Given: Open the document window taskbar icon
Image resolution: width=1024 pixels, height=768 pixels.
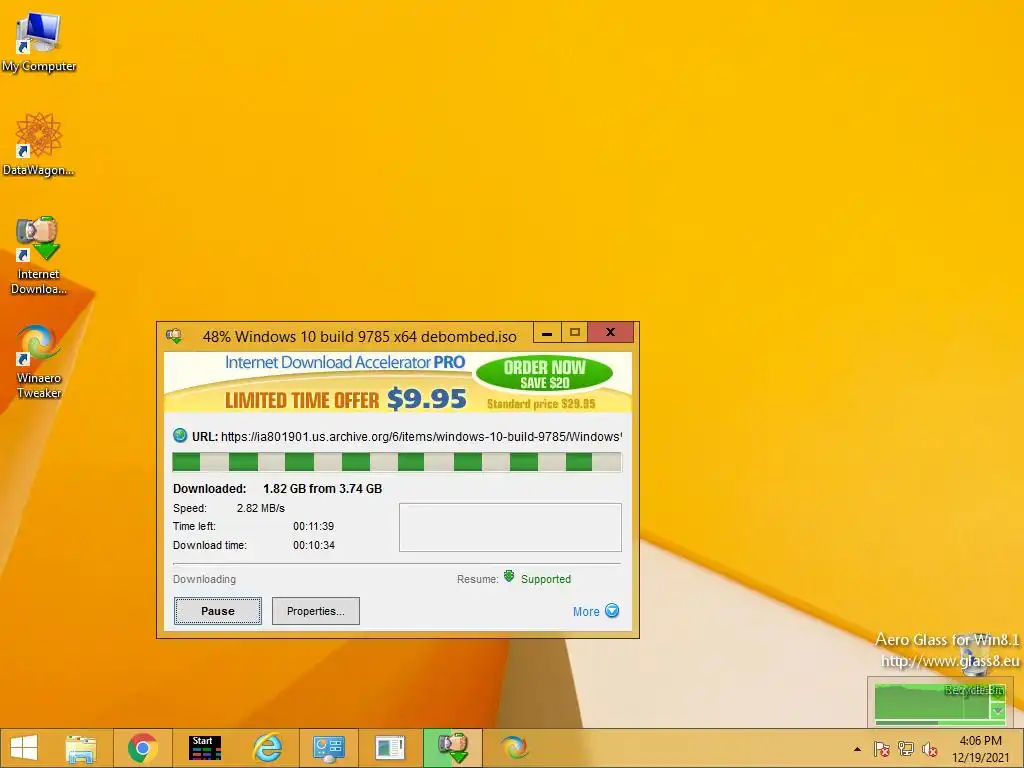Looking at the screenshot, I should pos(390,748).
